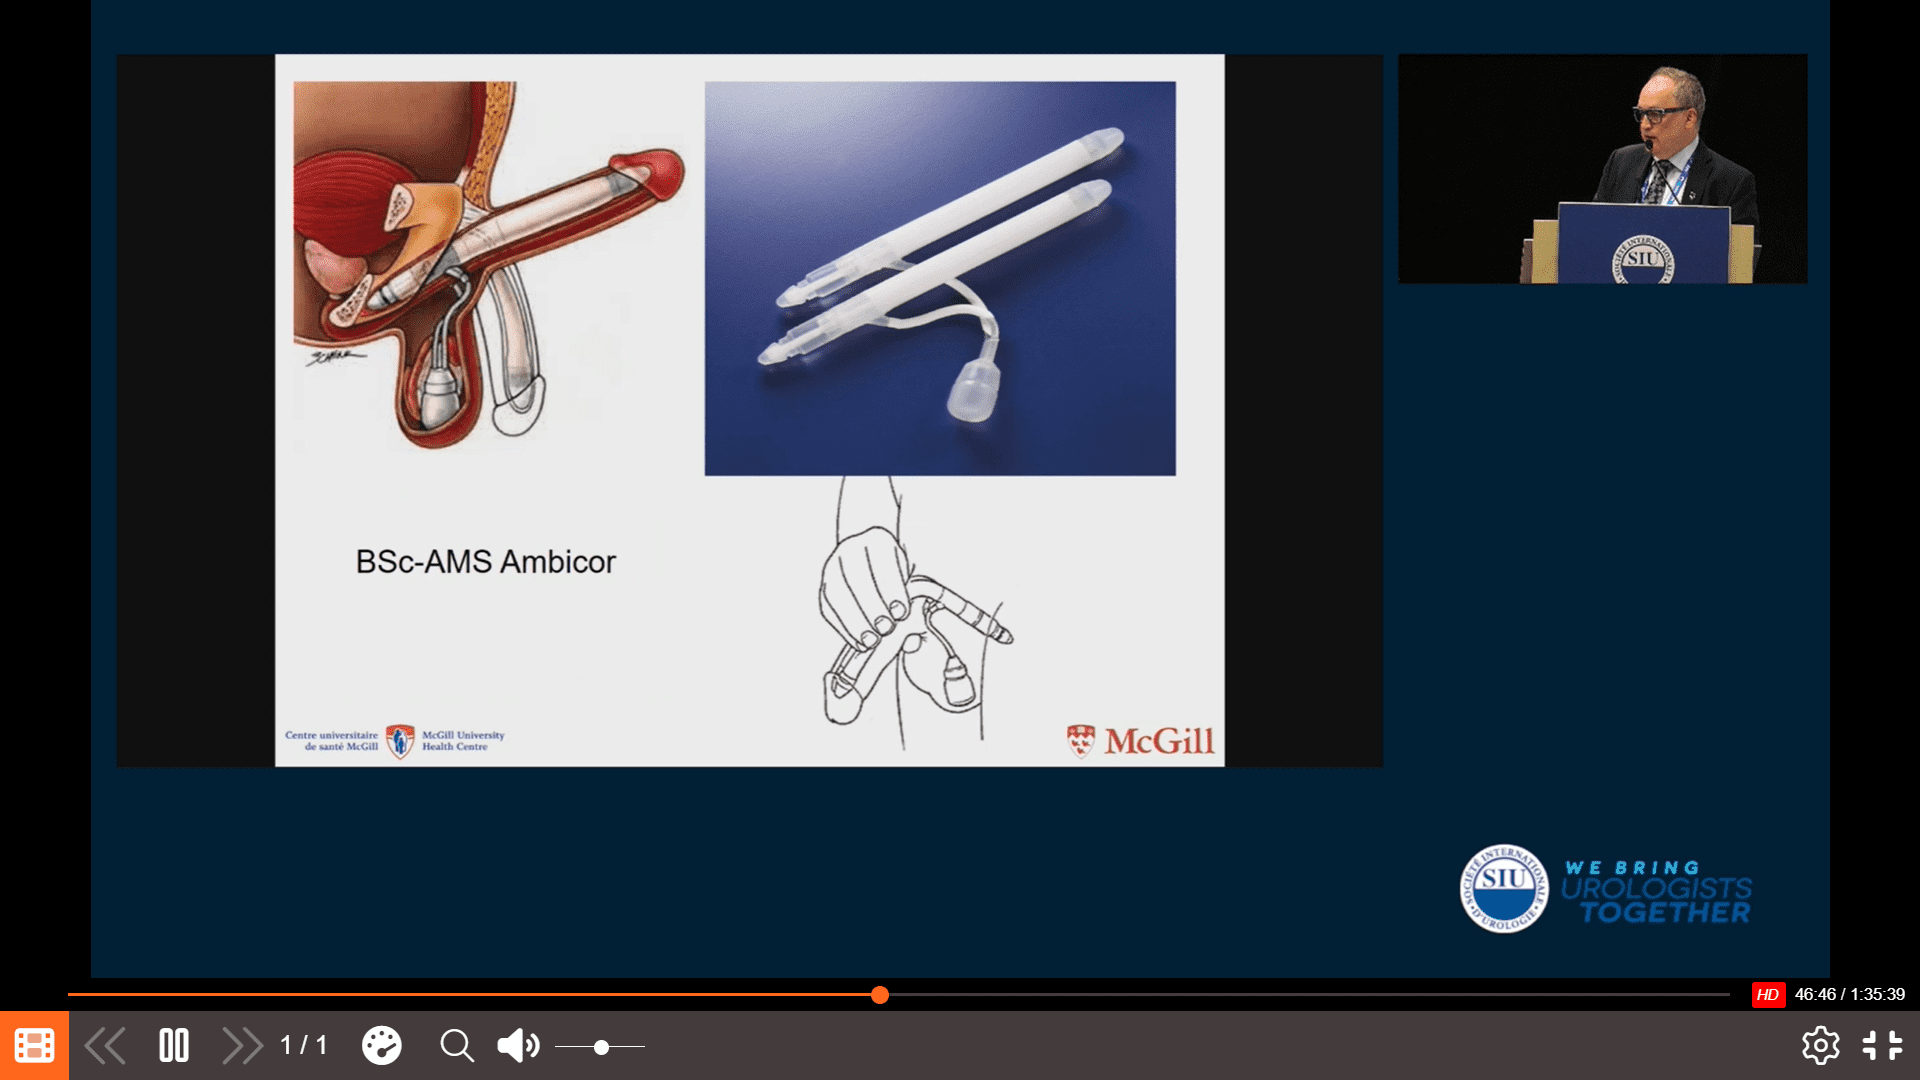Open the chapters grid panel
Viewport: 1920px width, 1080px height.
point(34,1045)
